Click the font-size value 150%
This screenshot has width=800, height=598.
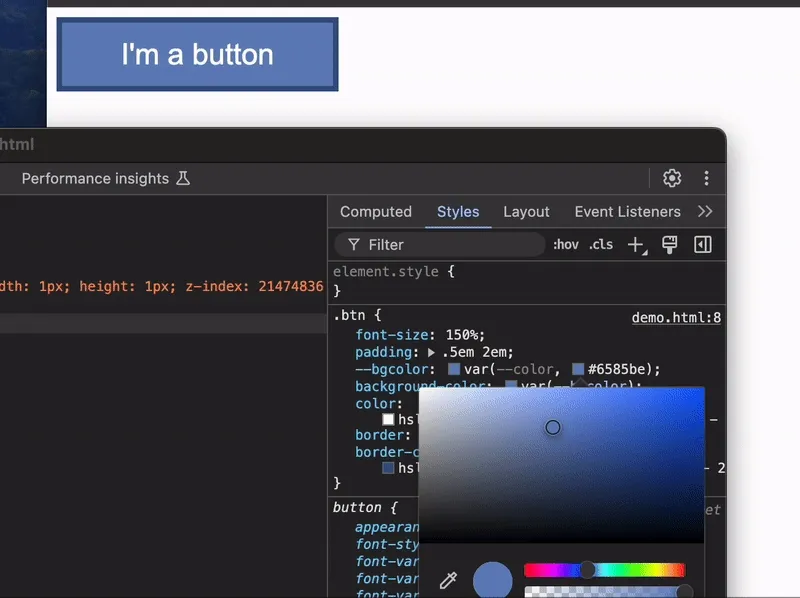(x=462, y=335)
